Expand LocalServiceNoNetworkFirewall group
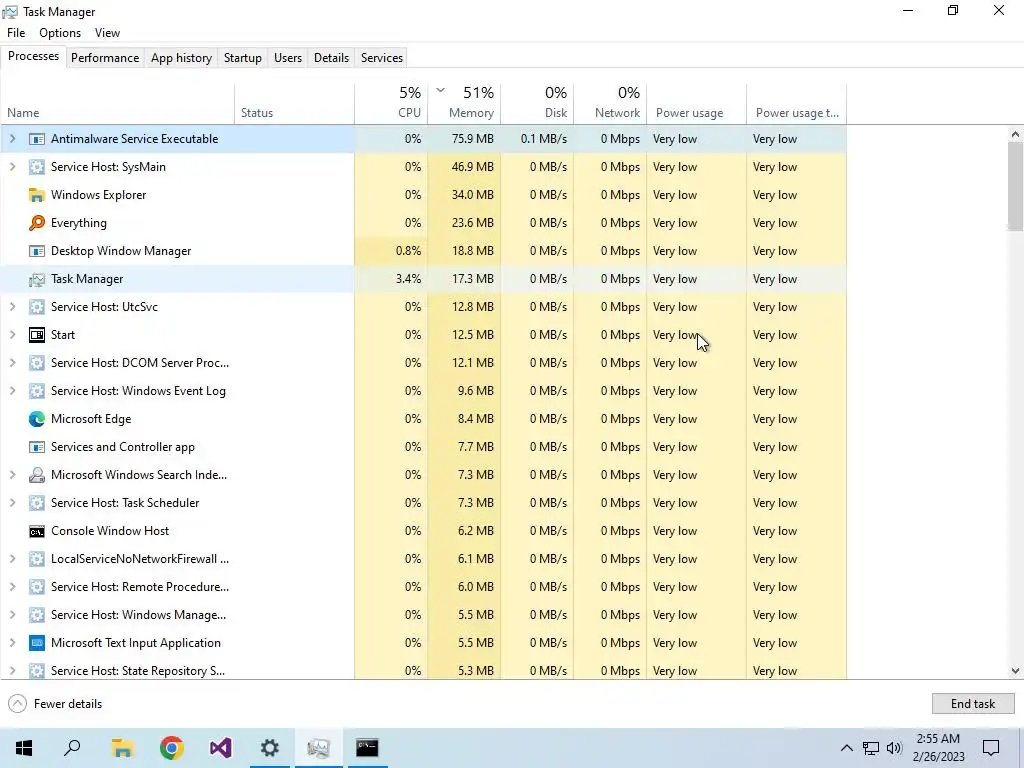This screenshot has width=1024, height=768. tap(12, 559)
